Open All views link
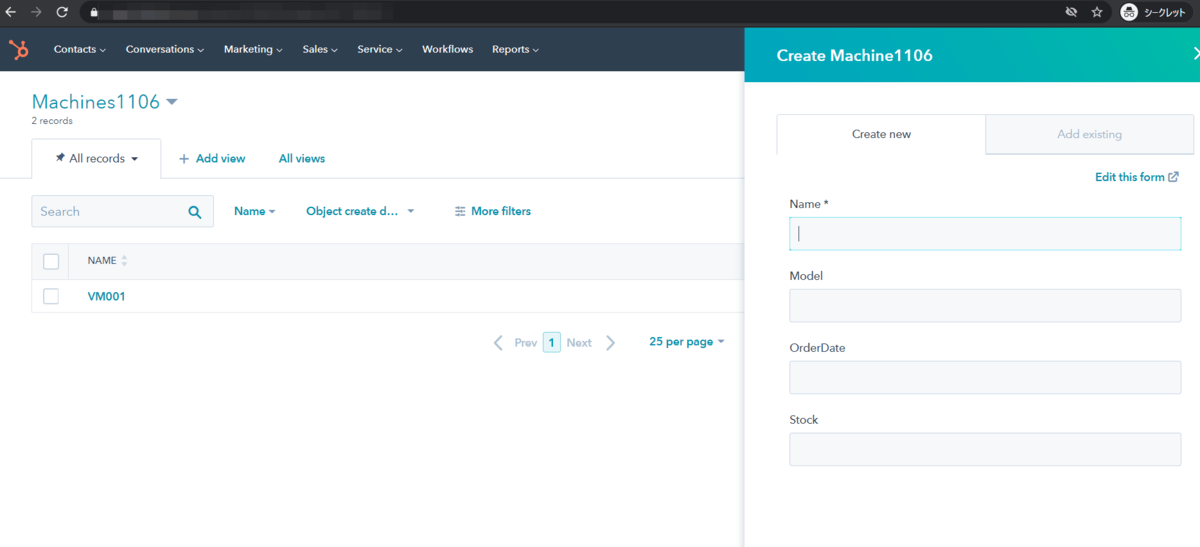 tap(302, 158)
